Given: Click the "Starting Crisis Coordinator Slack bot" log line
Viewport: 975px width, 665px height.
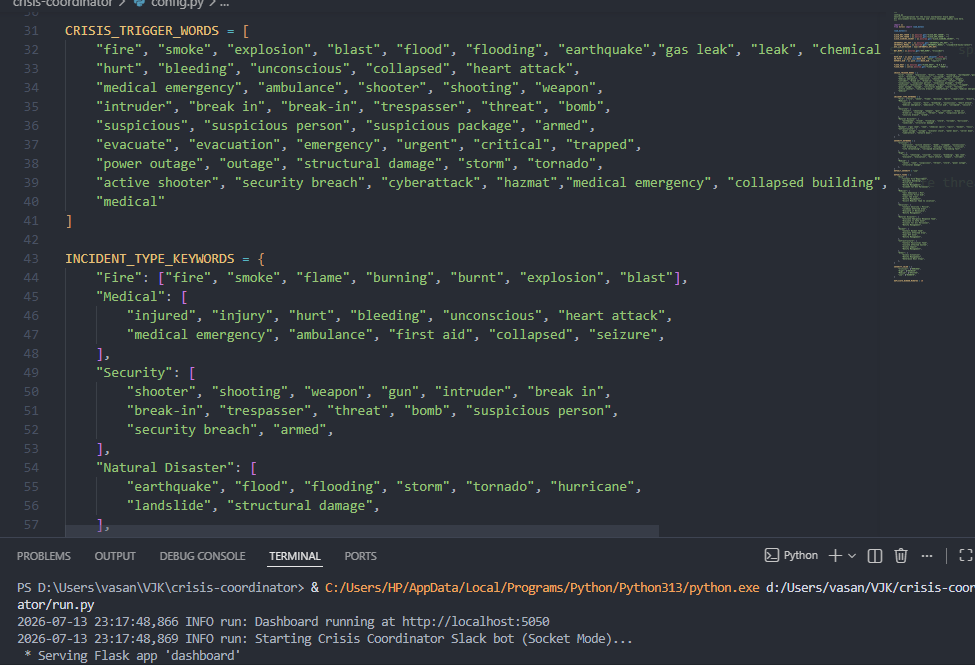Looking at the screenshot, I should pyautogui.click(x=324, y=639).
